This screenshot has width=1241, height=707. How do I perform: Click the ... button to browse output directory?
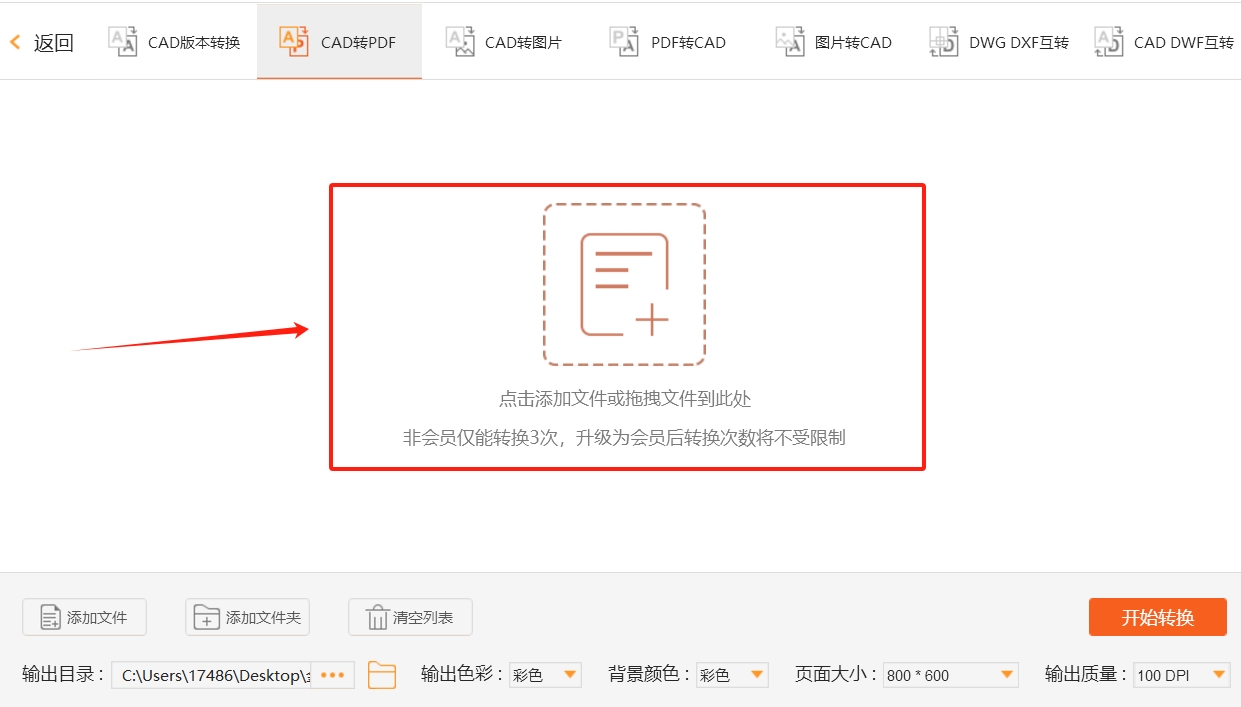coord(333,675)
